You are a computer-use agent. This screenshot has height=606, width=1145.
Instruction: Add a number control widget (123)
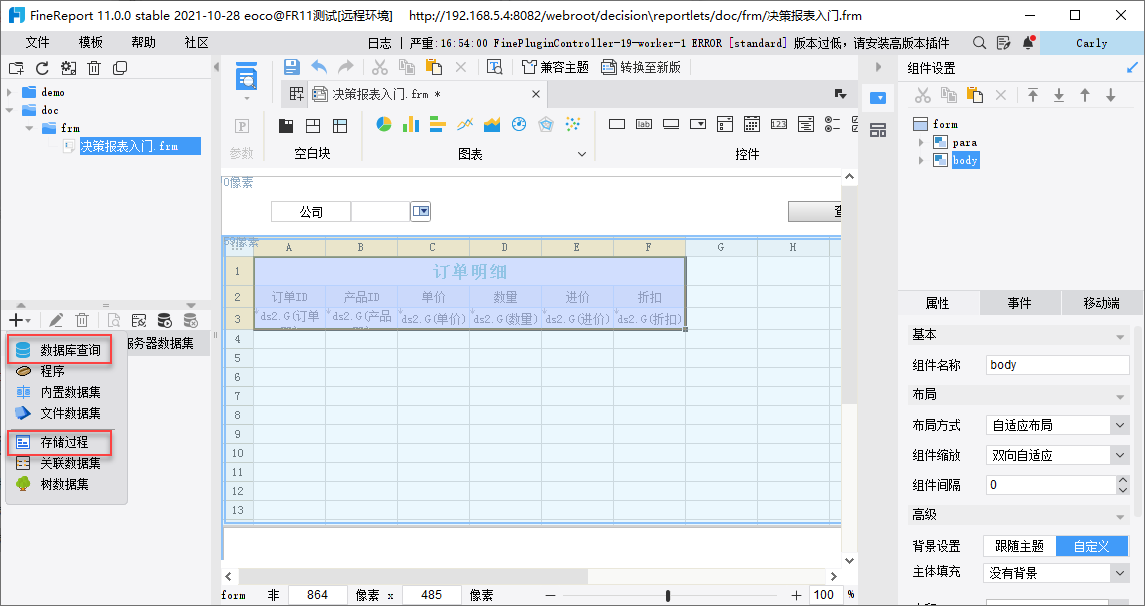[x=778, y=125]
